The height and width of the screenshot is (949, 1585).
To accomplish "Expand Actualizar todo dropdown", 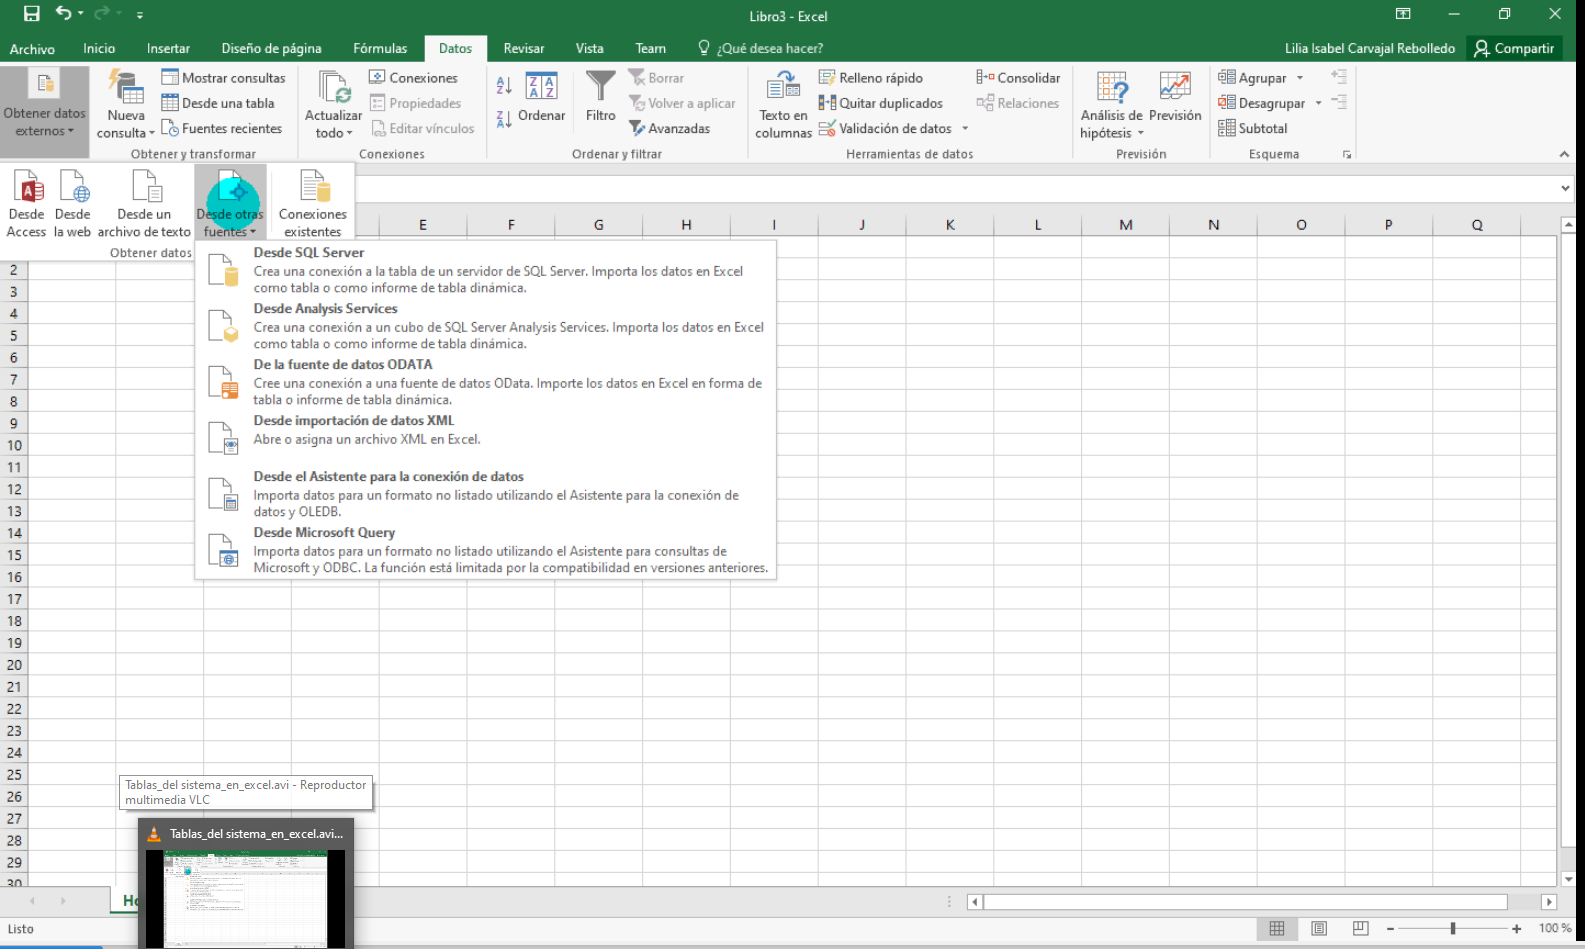I will (333, 105).
